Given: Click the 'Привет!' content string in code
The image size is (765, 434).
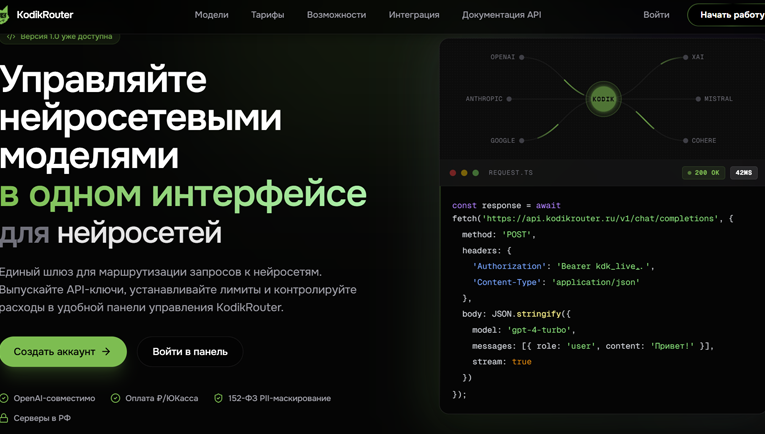Looking at the screenshot, I should (672, 346).
